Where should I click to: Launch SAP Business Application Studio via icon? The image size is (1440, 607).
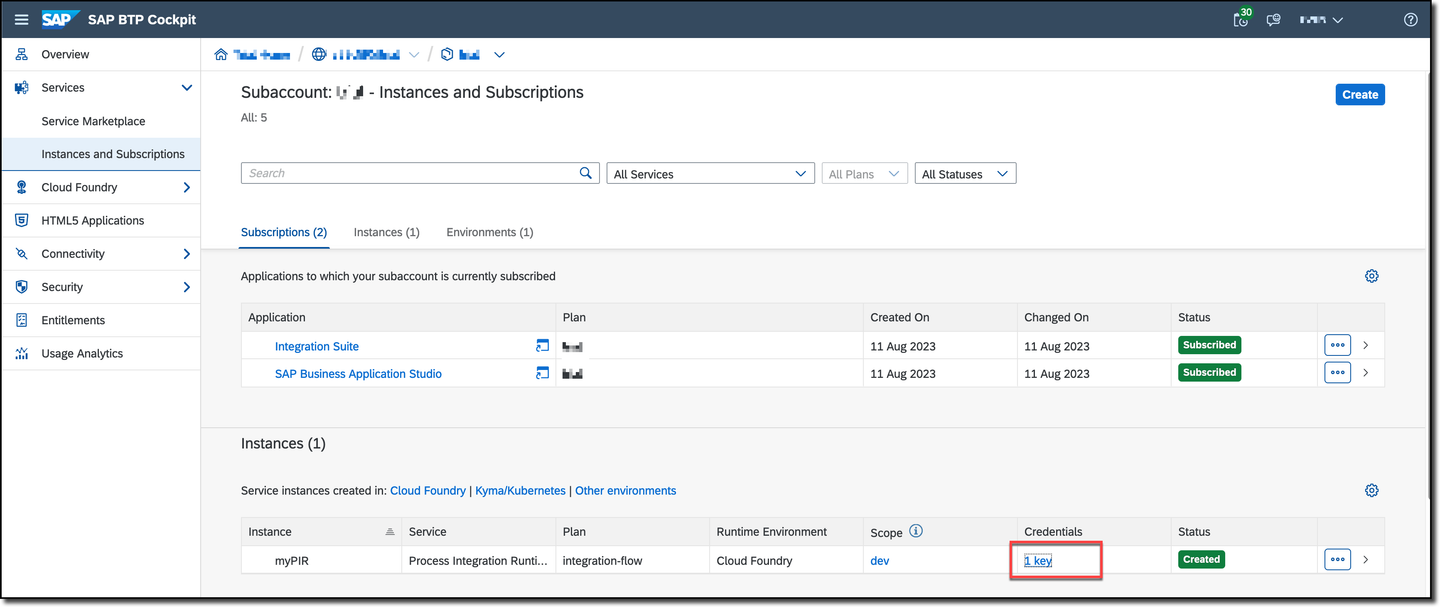543,373
